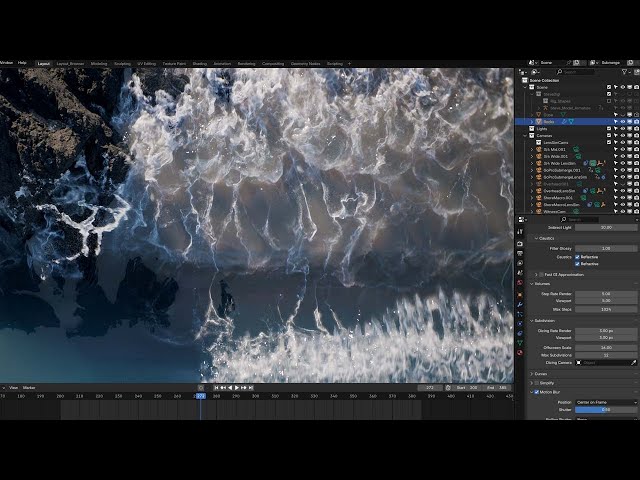Image resolution: width=640 pixels, height=480 pixels.
Task: Jump to the timeline end frame
Action: (x=251, y=387)
